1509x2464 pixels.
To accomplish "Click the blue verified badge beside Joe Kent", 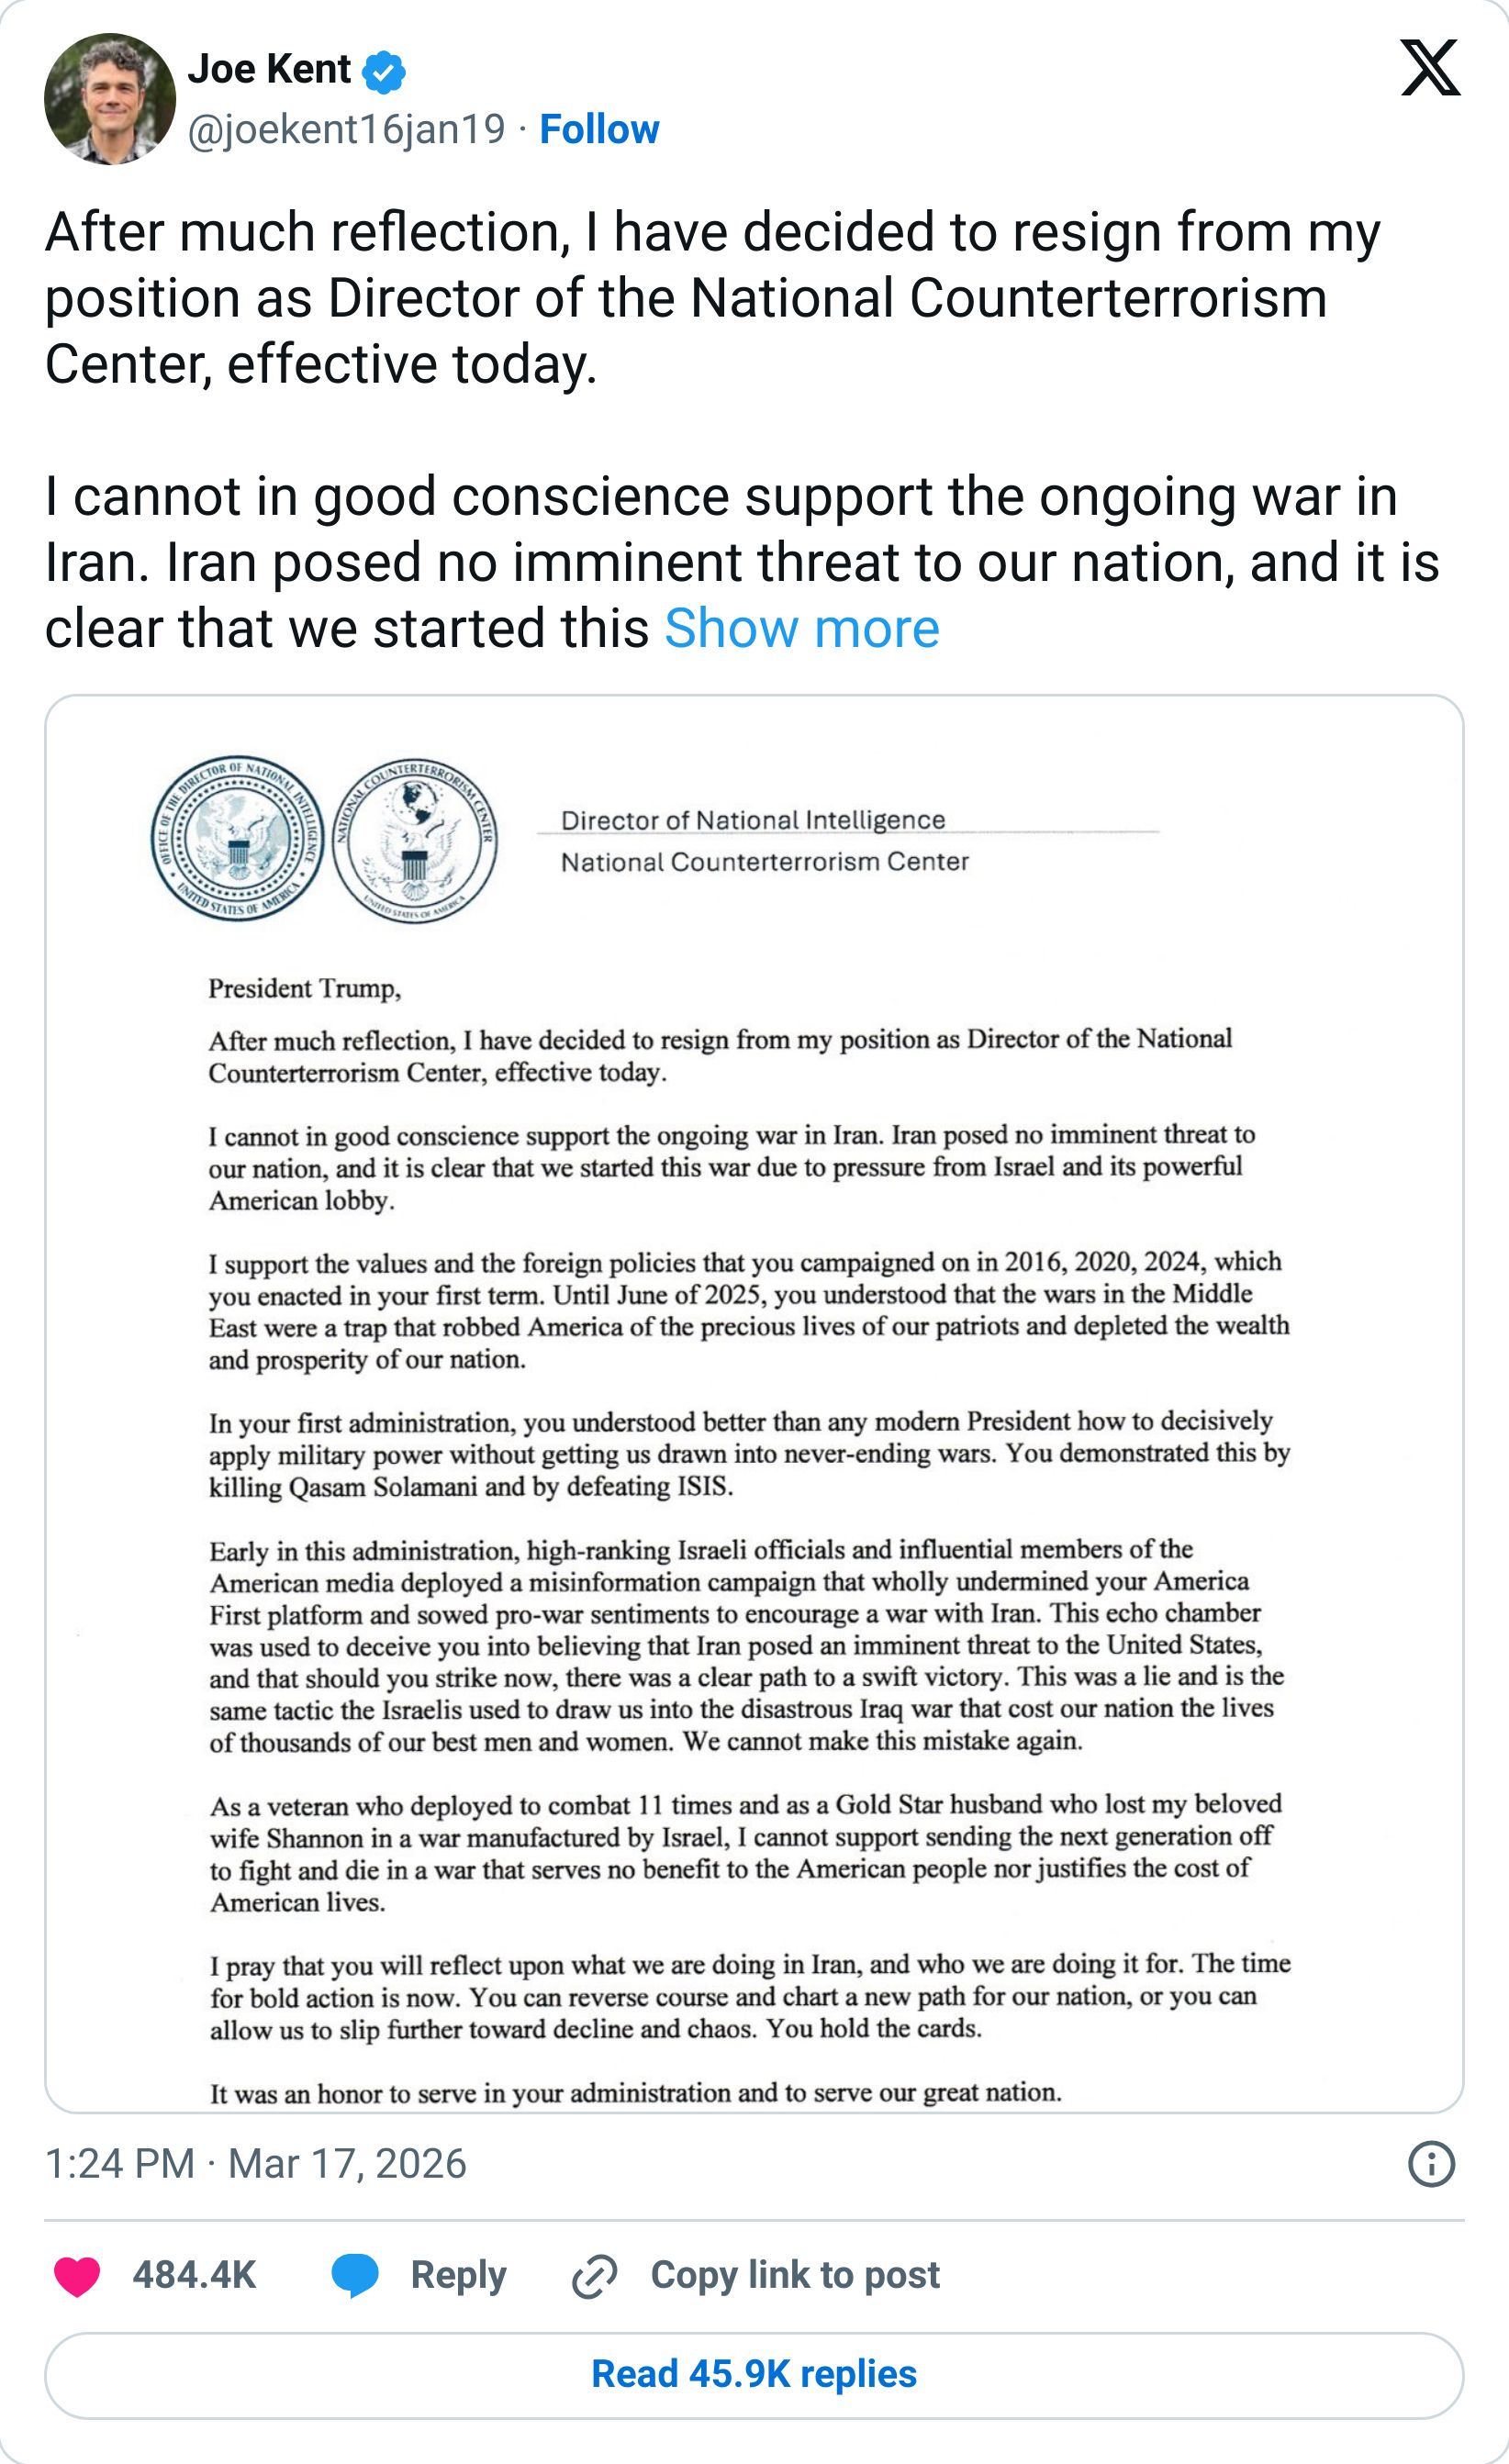I will pyautogui.click(x=383, y=71).
